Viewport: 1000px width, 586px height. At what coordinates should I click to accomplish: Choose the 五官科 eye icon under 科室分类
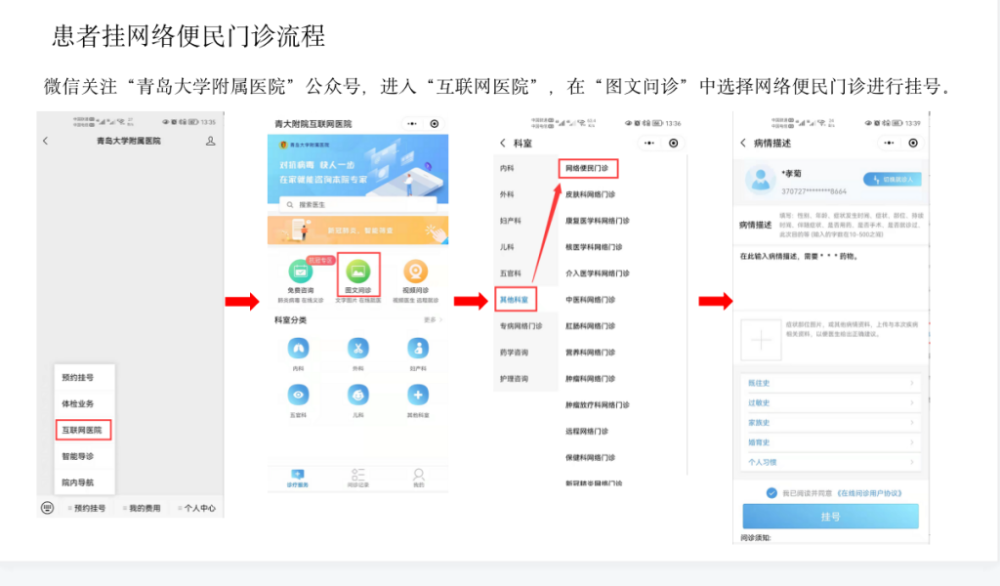pyautogui.click(x=298, y=395)
